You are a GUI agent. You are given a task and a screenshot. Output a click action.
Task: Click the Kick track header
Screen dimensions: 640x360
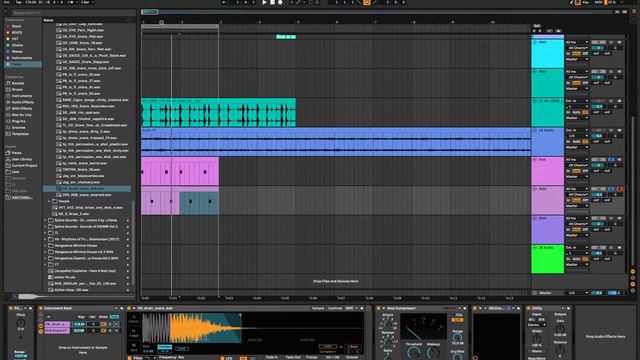[x=547, y=171]
